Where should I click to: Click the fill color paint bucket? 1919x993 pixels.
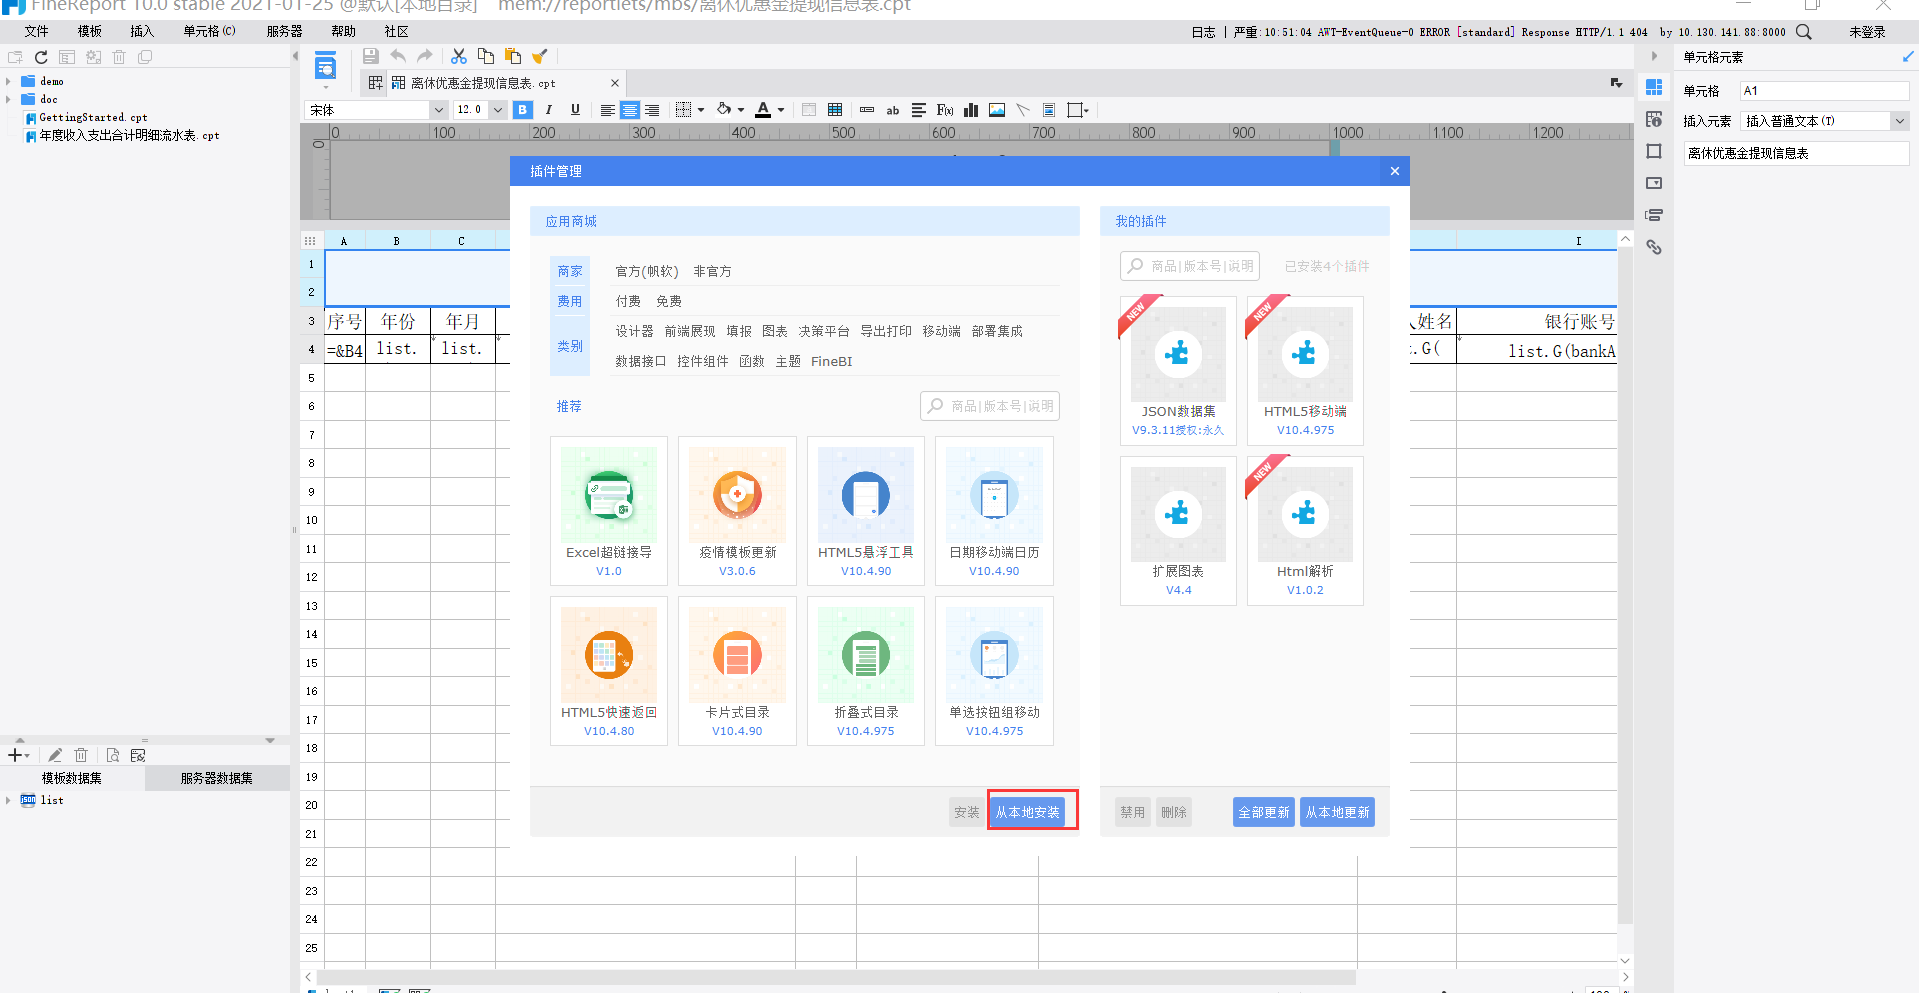point(724,110)
